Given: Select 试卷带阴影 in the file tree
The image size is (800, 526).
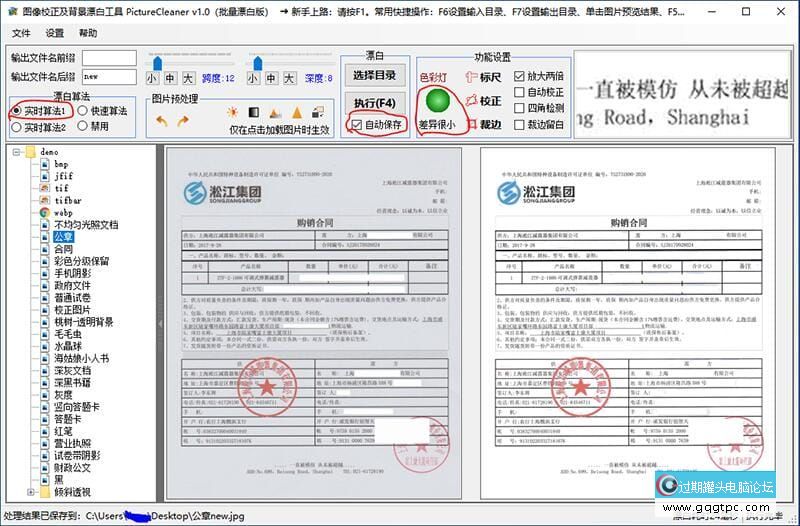Looking at the screenshot, I should (77, 456).
